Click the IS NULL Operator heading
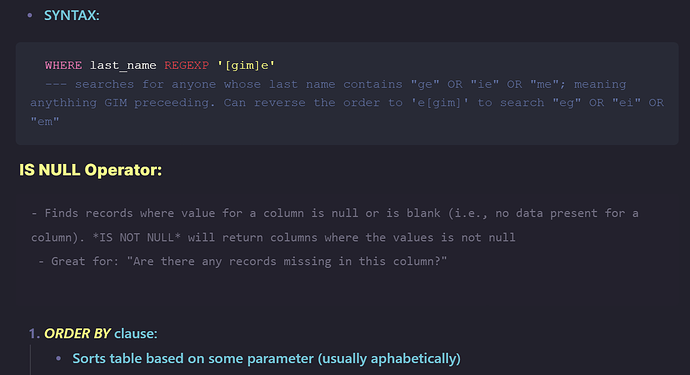690x375 pixels. (x=91, y=170)
